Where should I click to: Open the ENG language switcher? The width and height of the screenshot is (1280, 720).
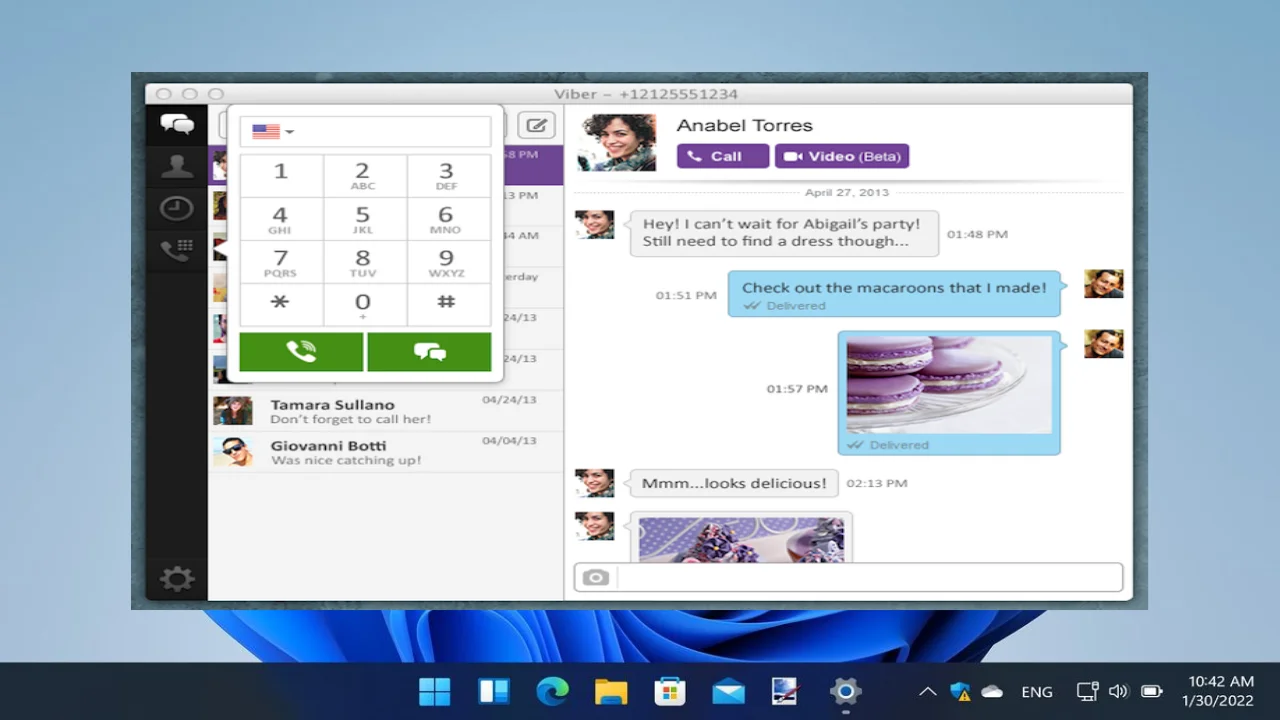click(1037, 692)
